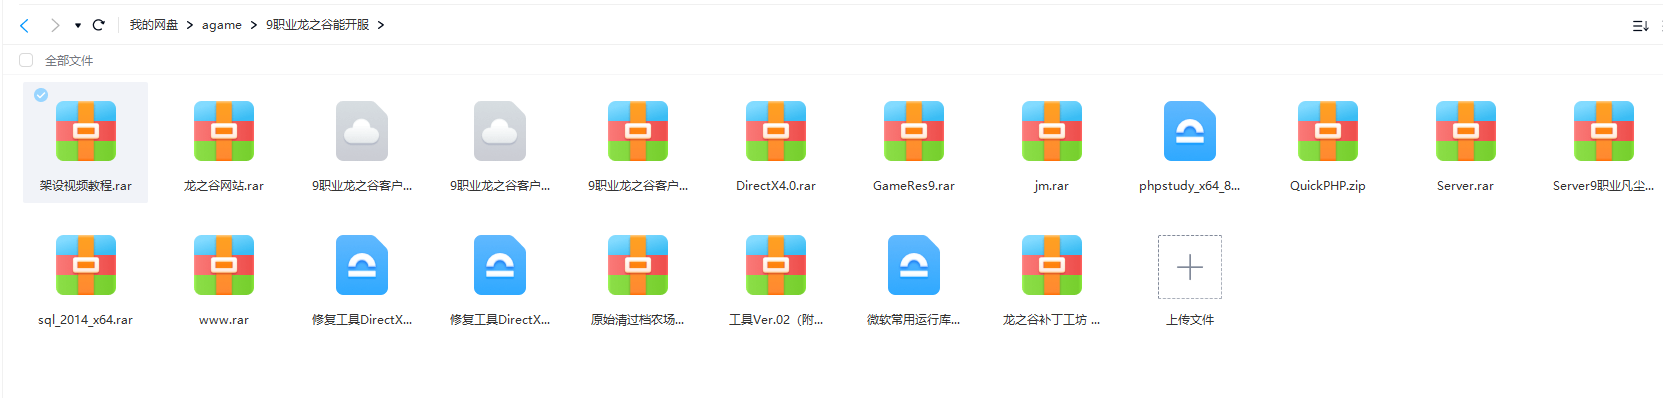Screen dimensions: 1663x398
Task: Select the 龙之谷网站.rar archive icon
Action: [x=224, y=131]
